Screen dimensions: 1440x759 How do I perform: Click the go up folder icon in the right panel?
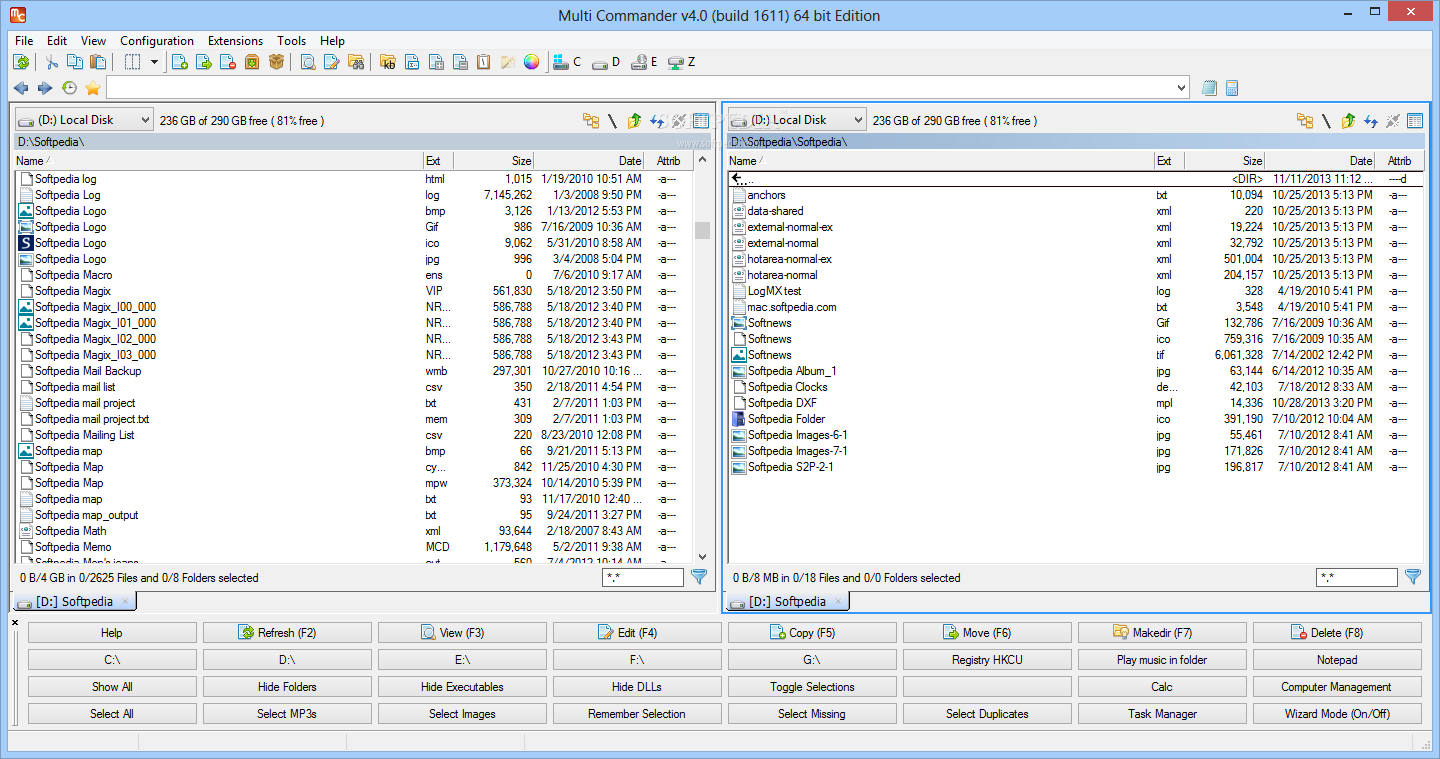1348,121
